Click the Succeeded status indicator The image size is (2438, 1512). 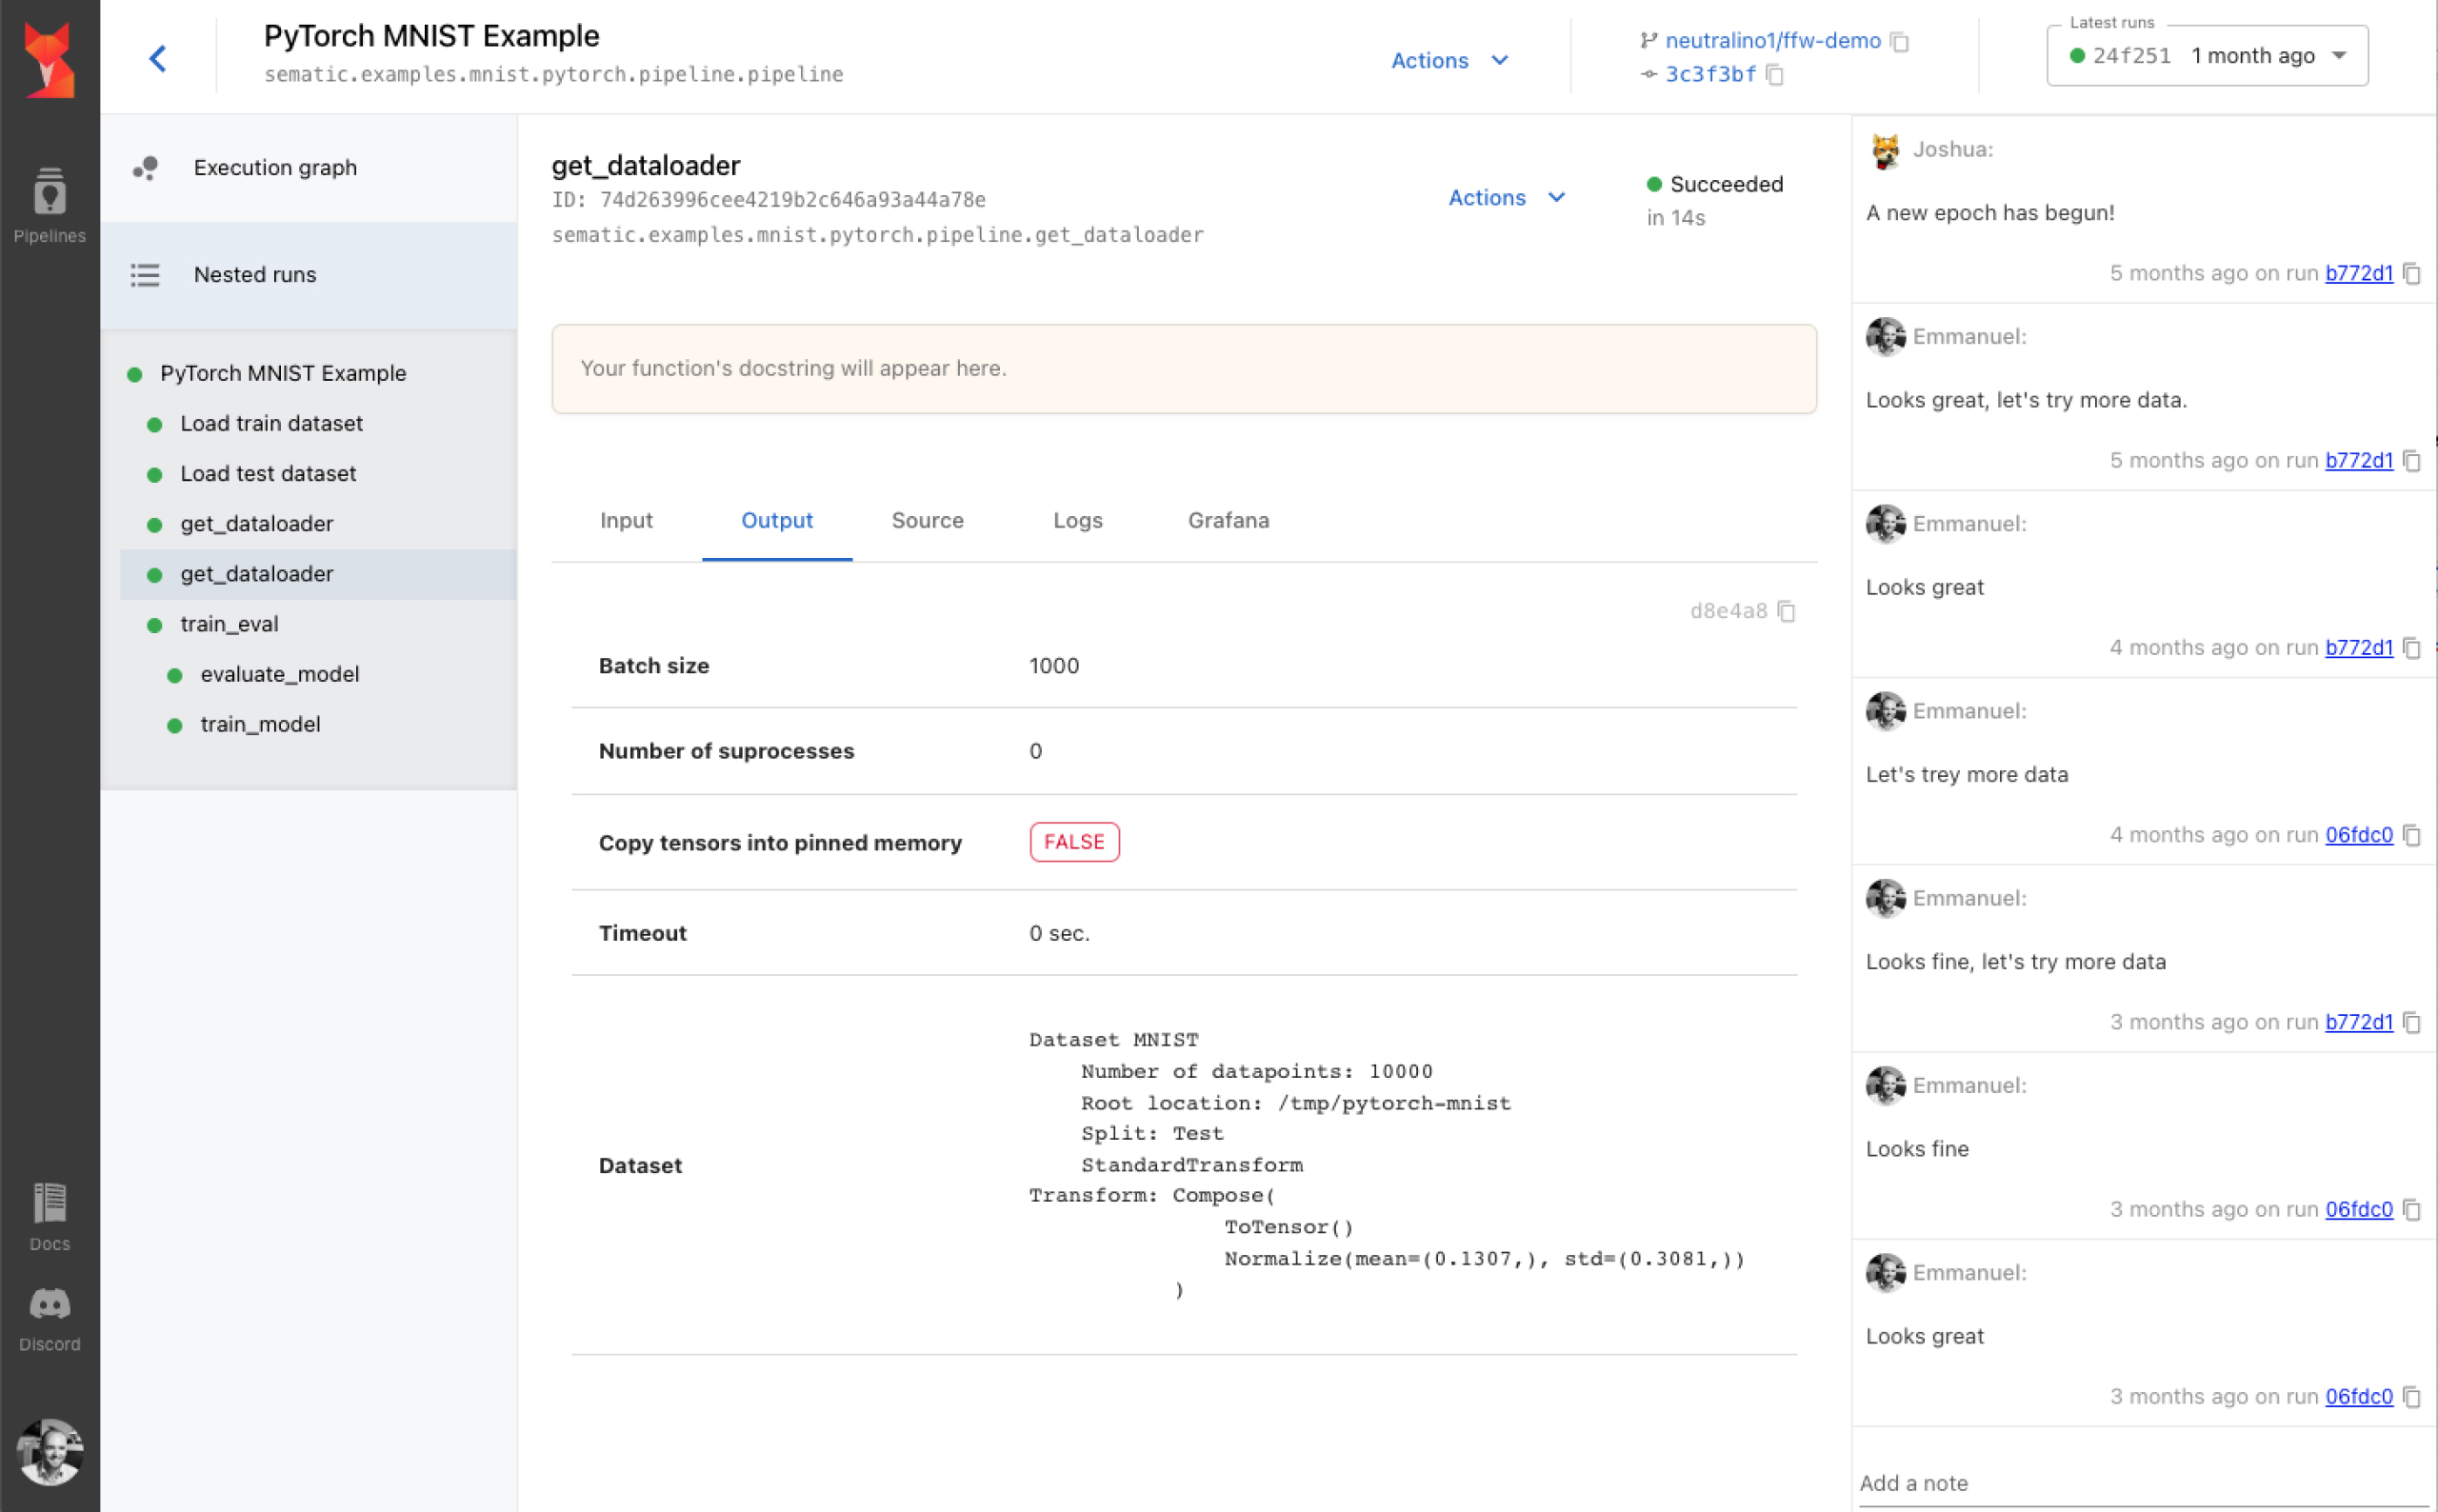[1714, 184]
